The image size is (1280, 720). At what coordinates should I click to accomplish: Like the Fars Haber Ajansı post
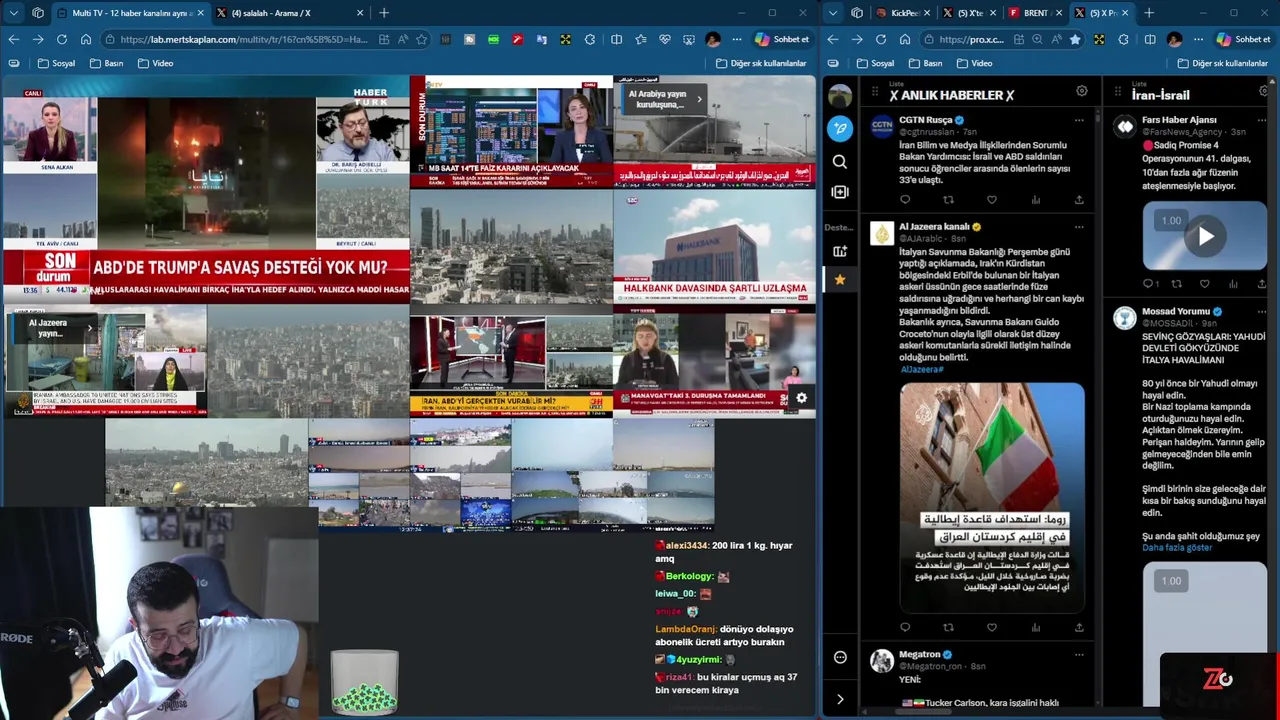coord(1205,284)
